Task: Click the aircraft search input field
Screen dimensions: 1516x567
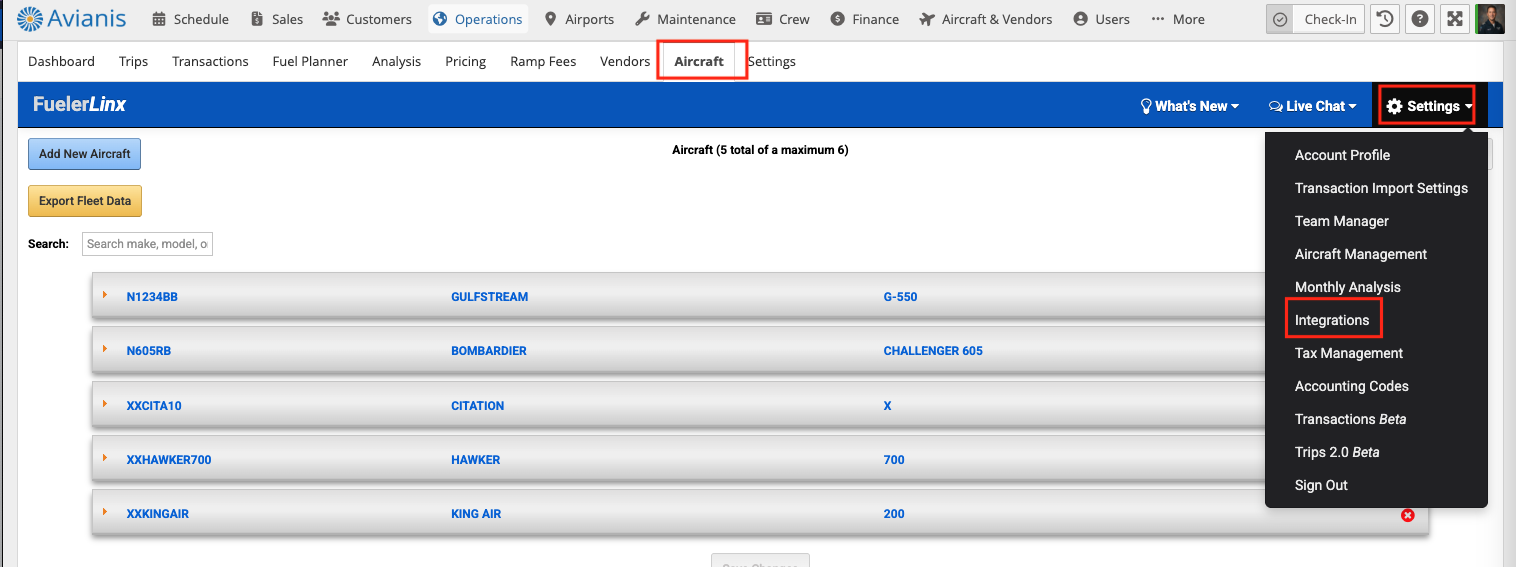Action: click(x=147, y=244)
